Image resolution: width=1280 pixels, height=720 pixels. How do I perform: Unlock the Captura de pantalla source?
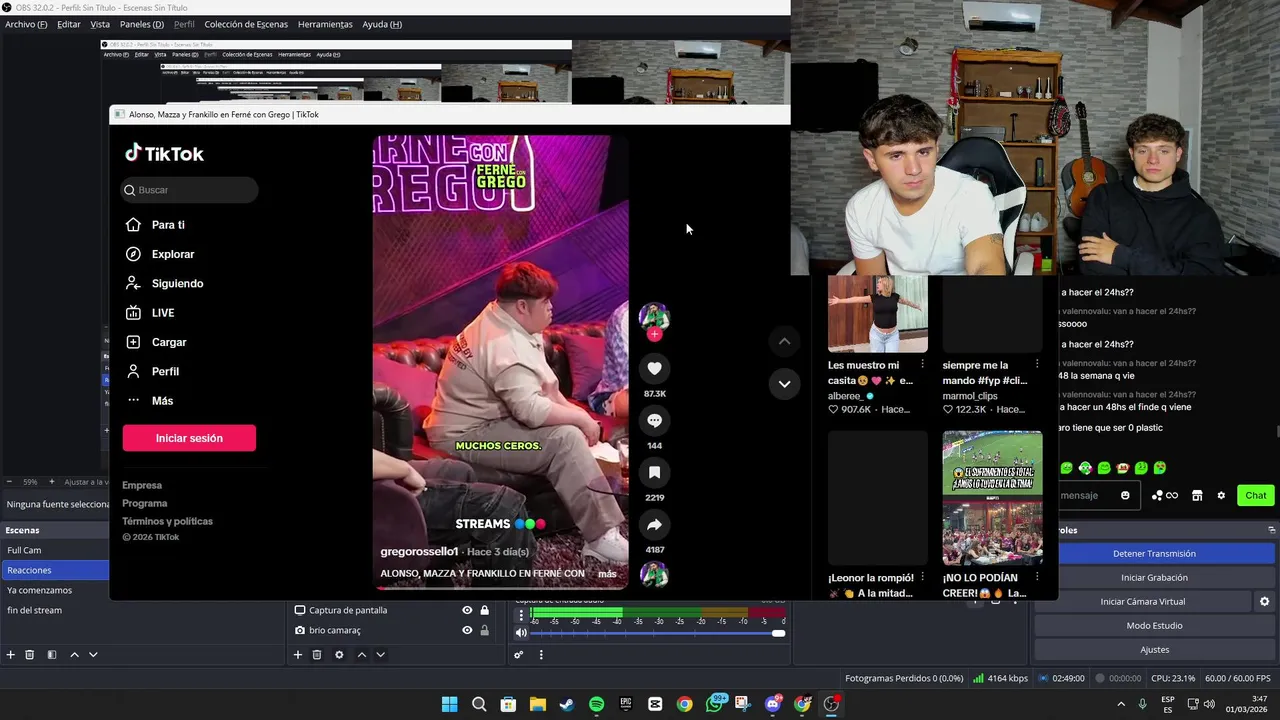[x=484, y=610]
